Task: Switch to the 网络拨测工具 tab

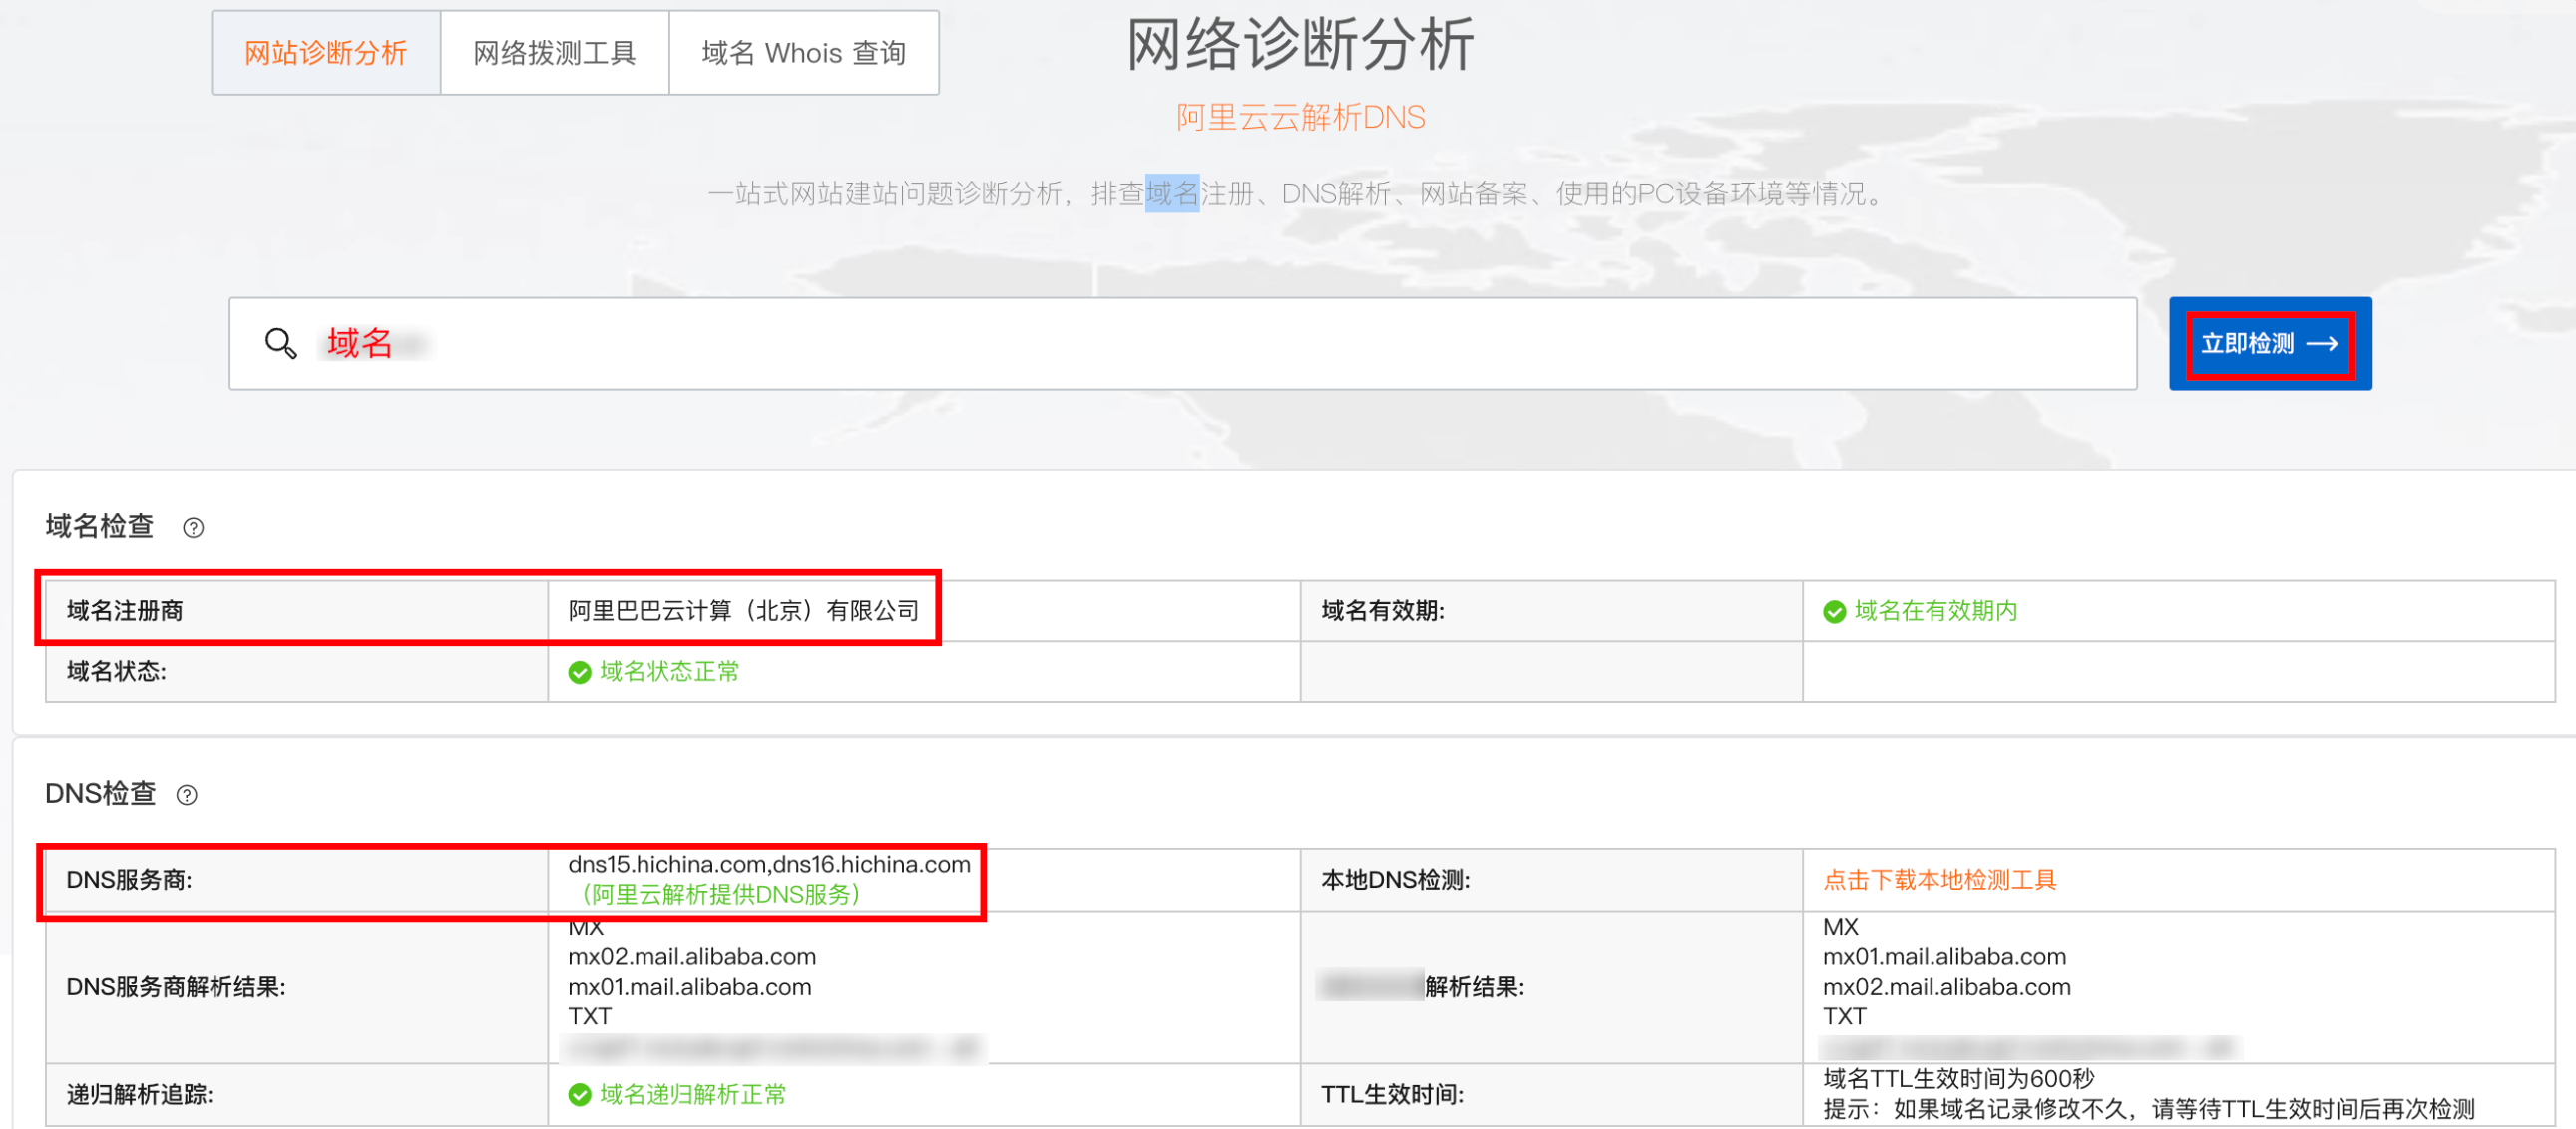Action: (554, 53)
